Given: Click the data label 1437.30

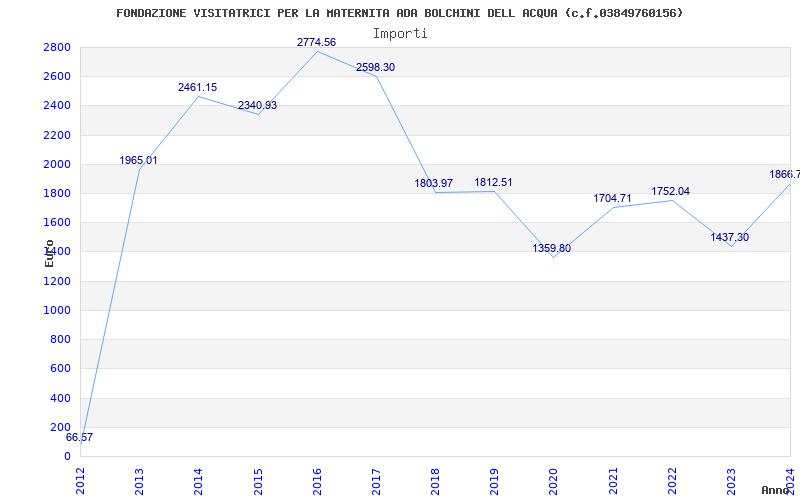Looking at the screenshot, I should [730, 237].
